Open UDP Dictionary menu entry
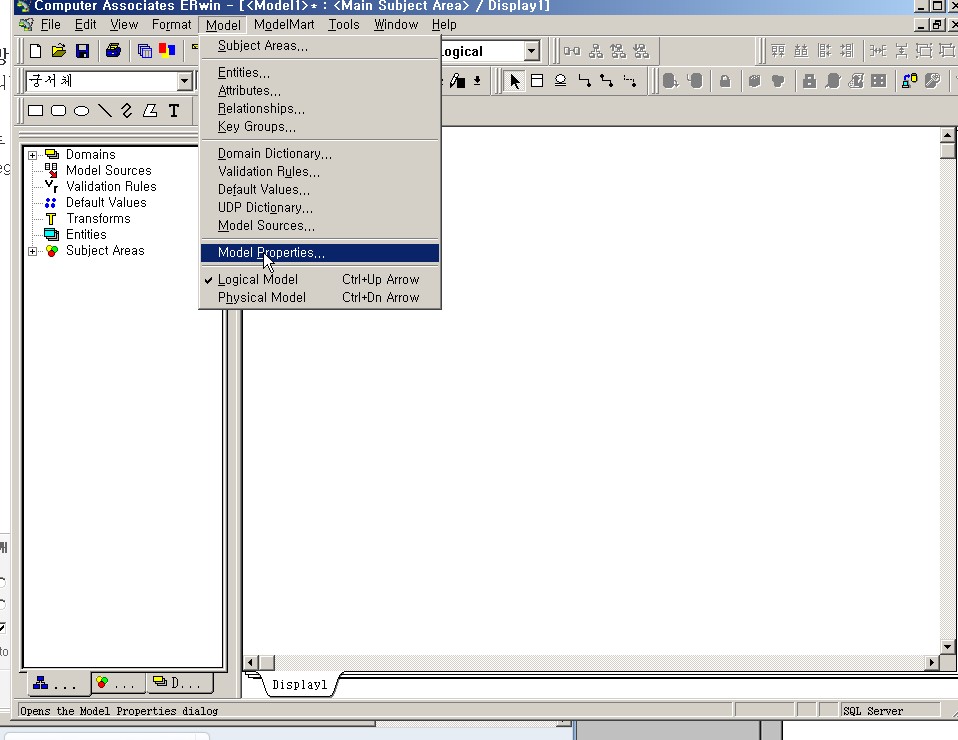 click(x=320, y=208)
